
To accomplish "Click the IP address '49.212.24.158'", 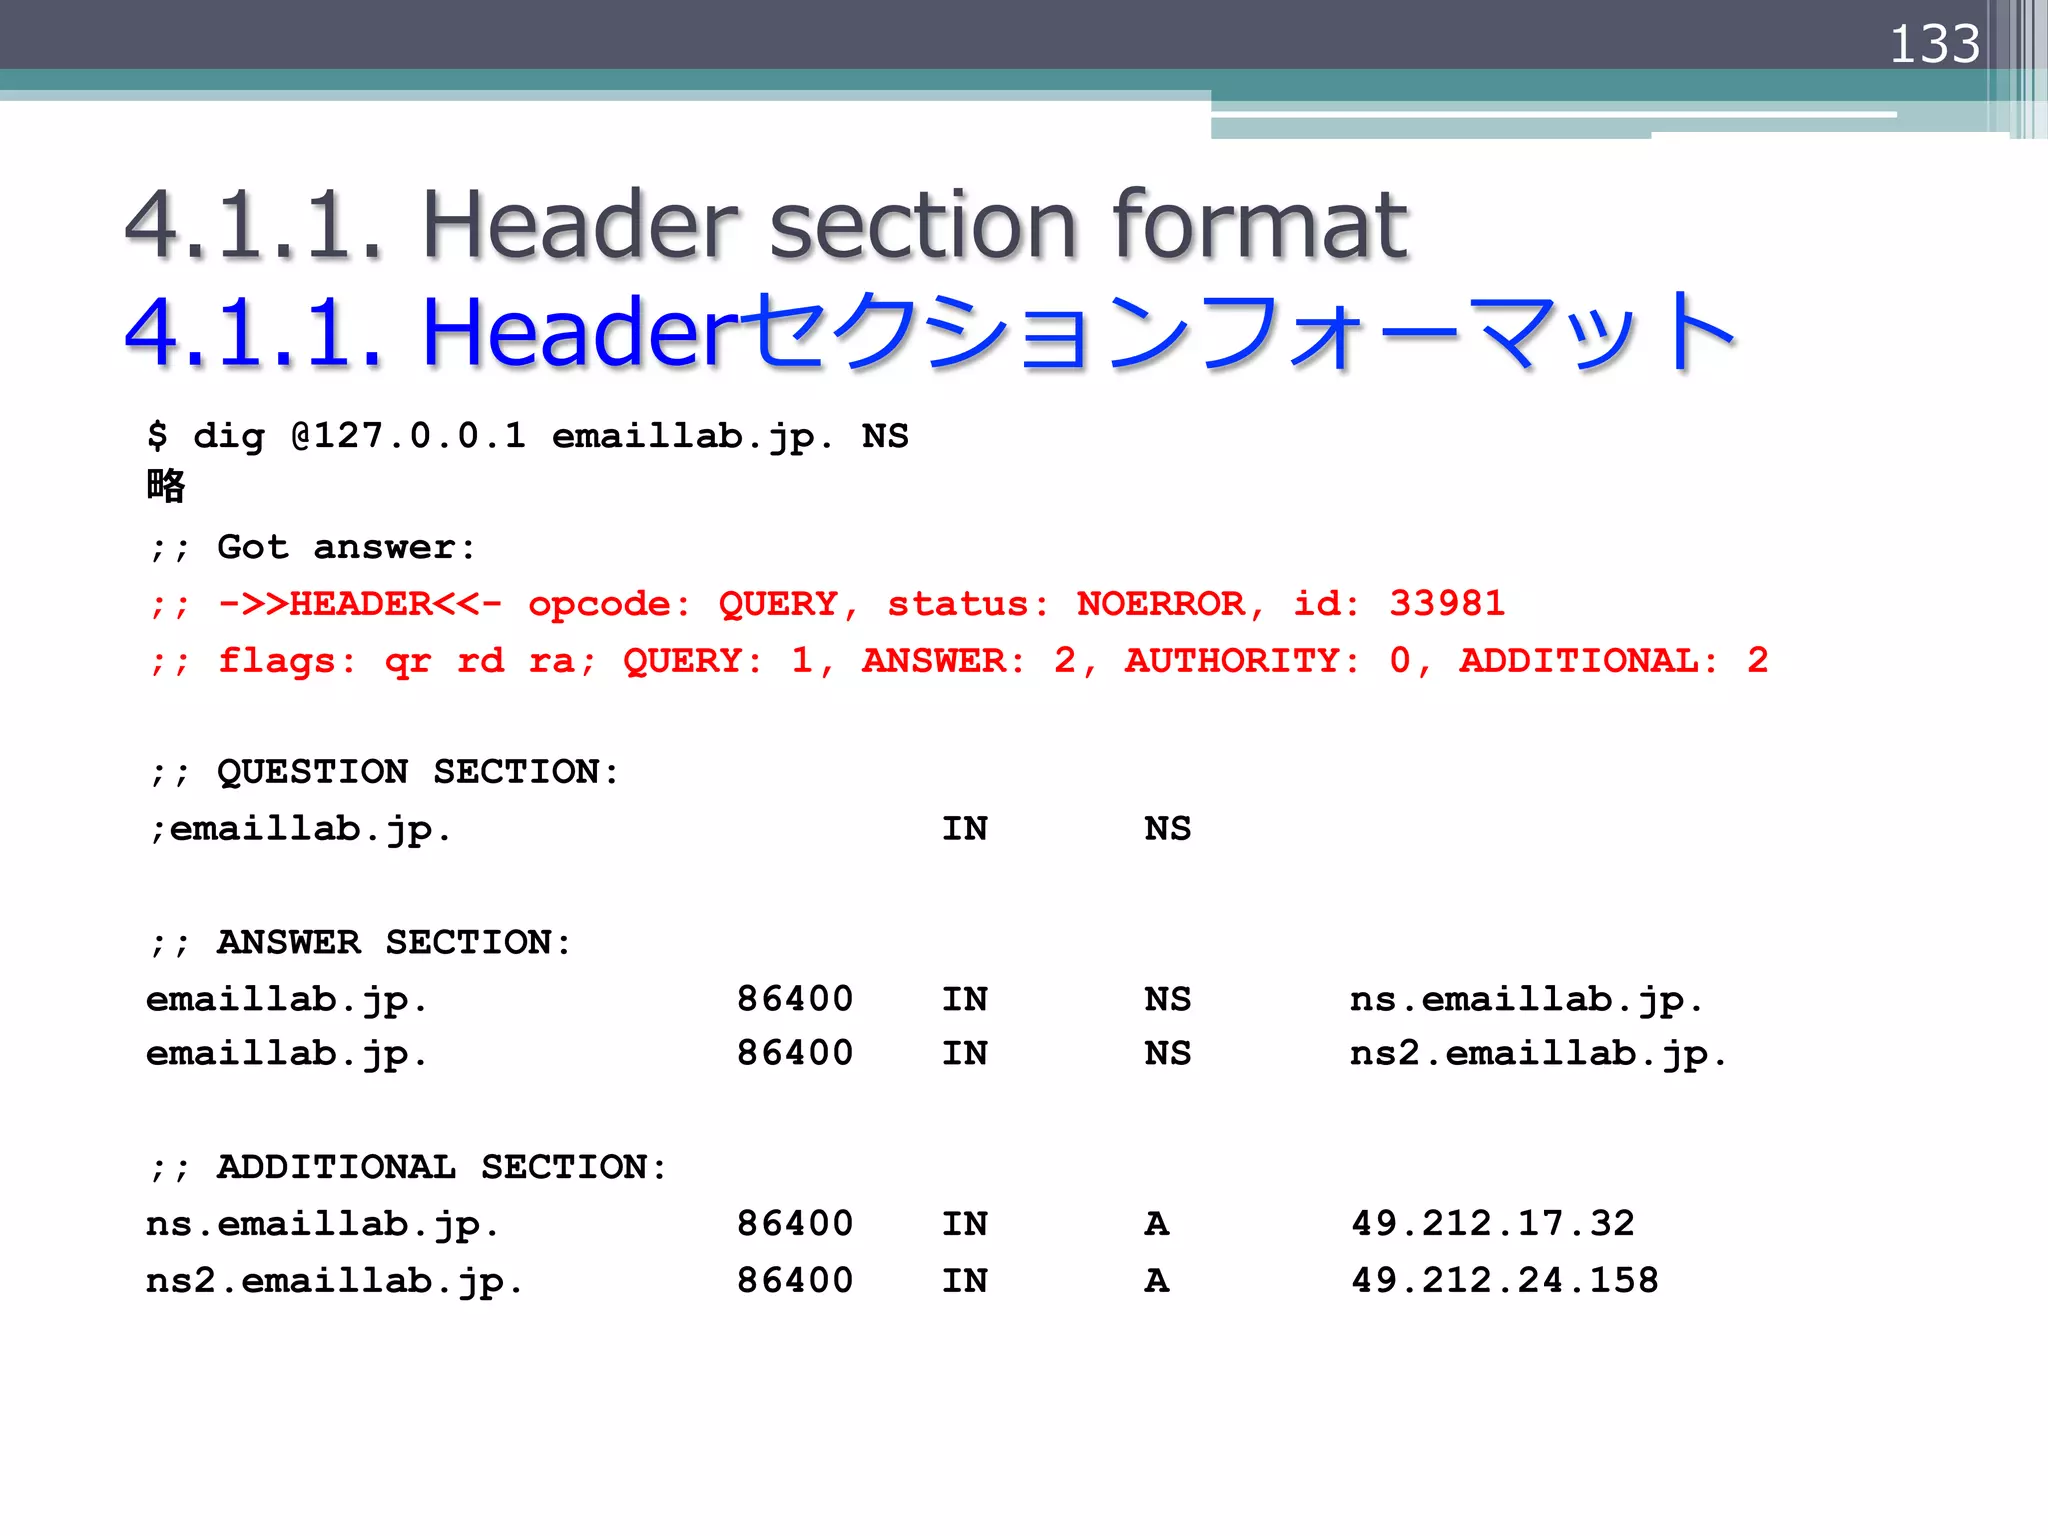I will click(1505, 1280).
